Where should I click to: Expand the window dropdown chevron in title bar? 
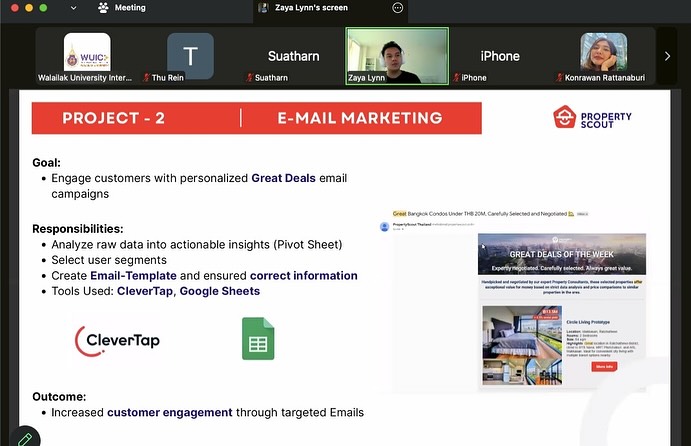(x=72, y=8)
